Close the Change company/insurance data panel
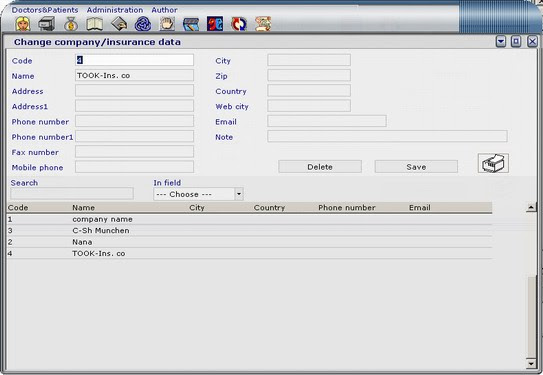This screenshot has height=375, width=543. (x=532, y=42)
